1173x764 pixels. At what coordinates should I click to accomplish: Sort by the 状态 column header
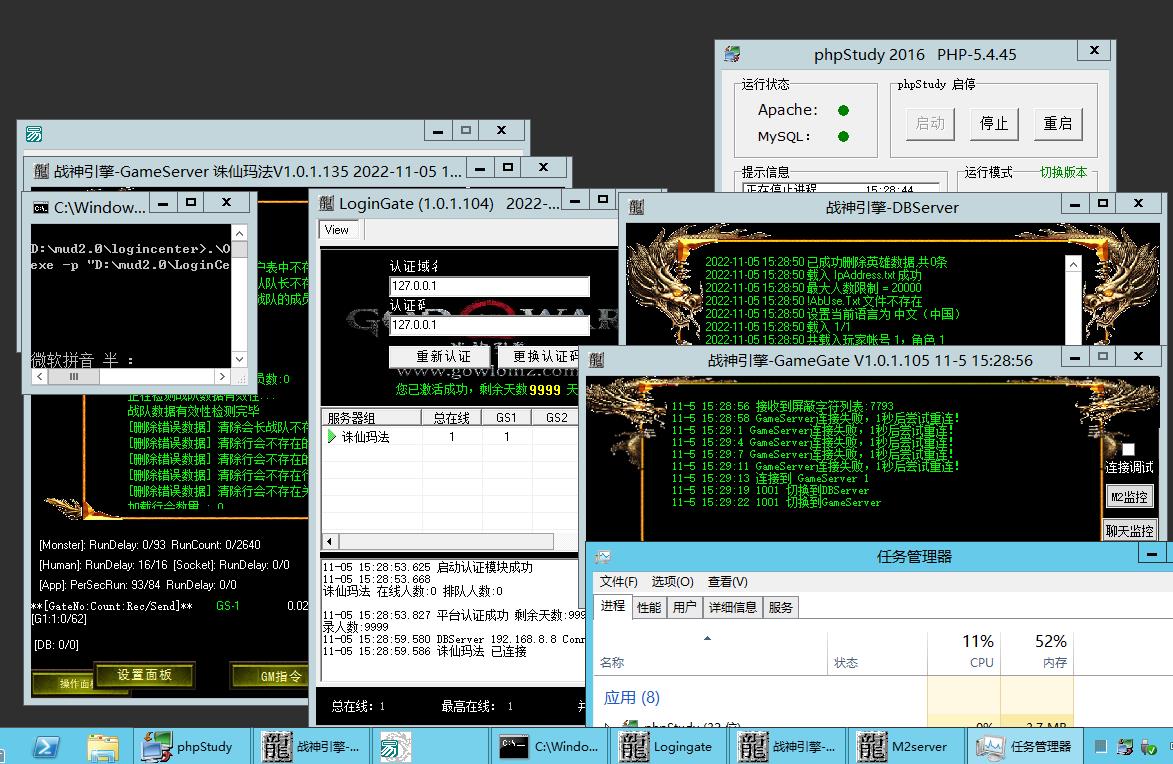877,652
